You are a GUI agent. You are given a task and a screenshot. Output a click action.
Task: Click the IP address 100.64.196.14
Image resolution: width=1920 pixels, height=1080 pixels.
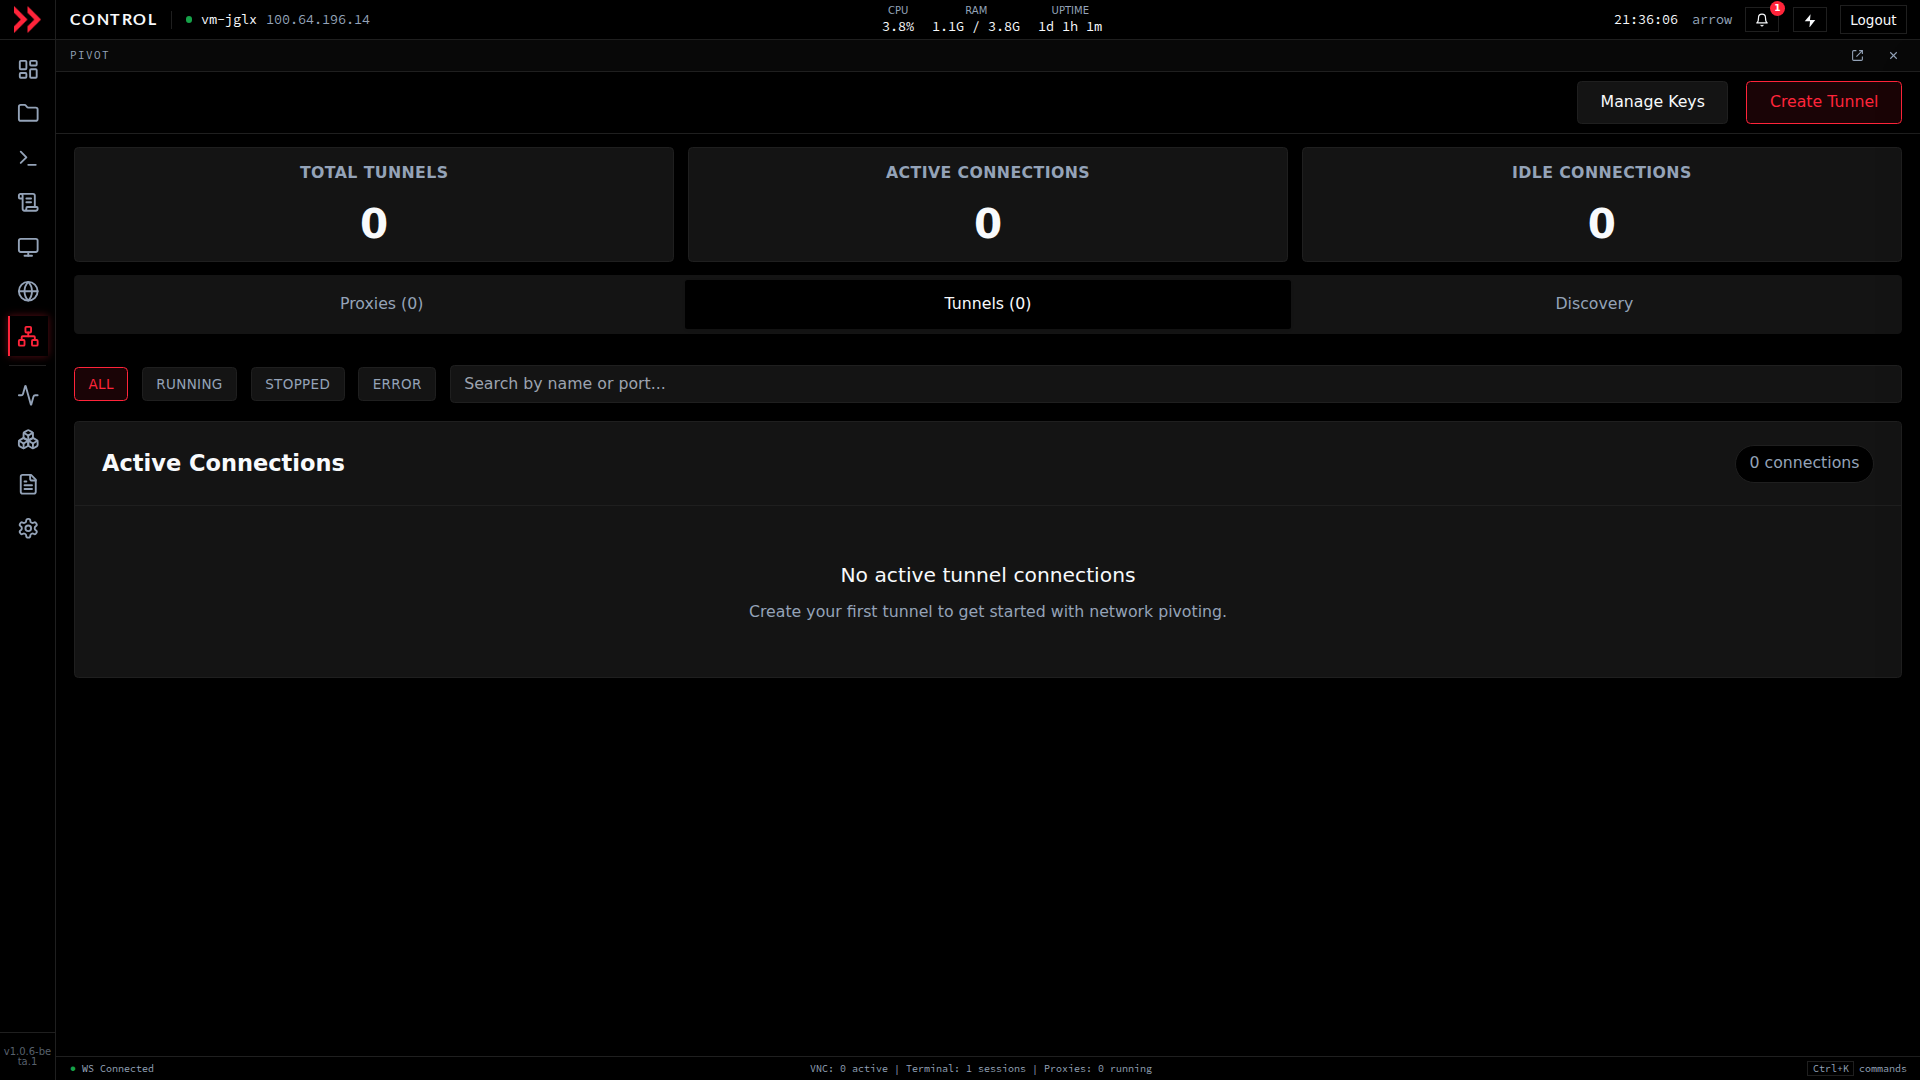318,20
